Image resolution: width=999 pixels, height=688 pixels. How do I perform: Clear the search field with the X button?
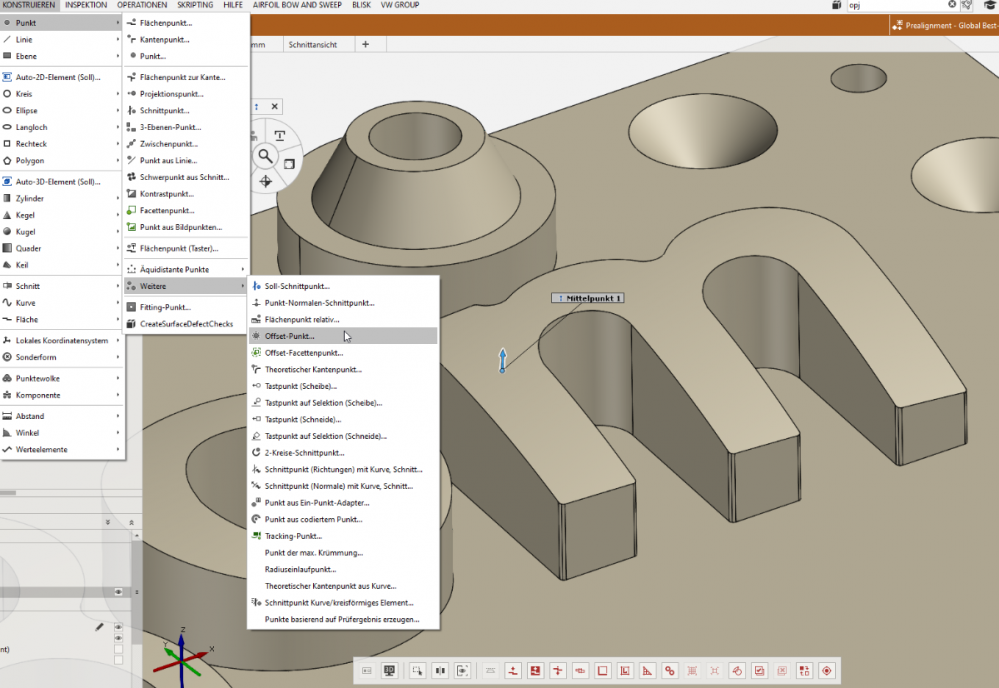pyautogui.click(x=952, y=5)
